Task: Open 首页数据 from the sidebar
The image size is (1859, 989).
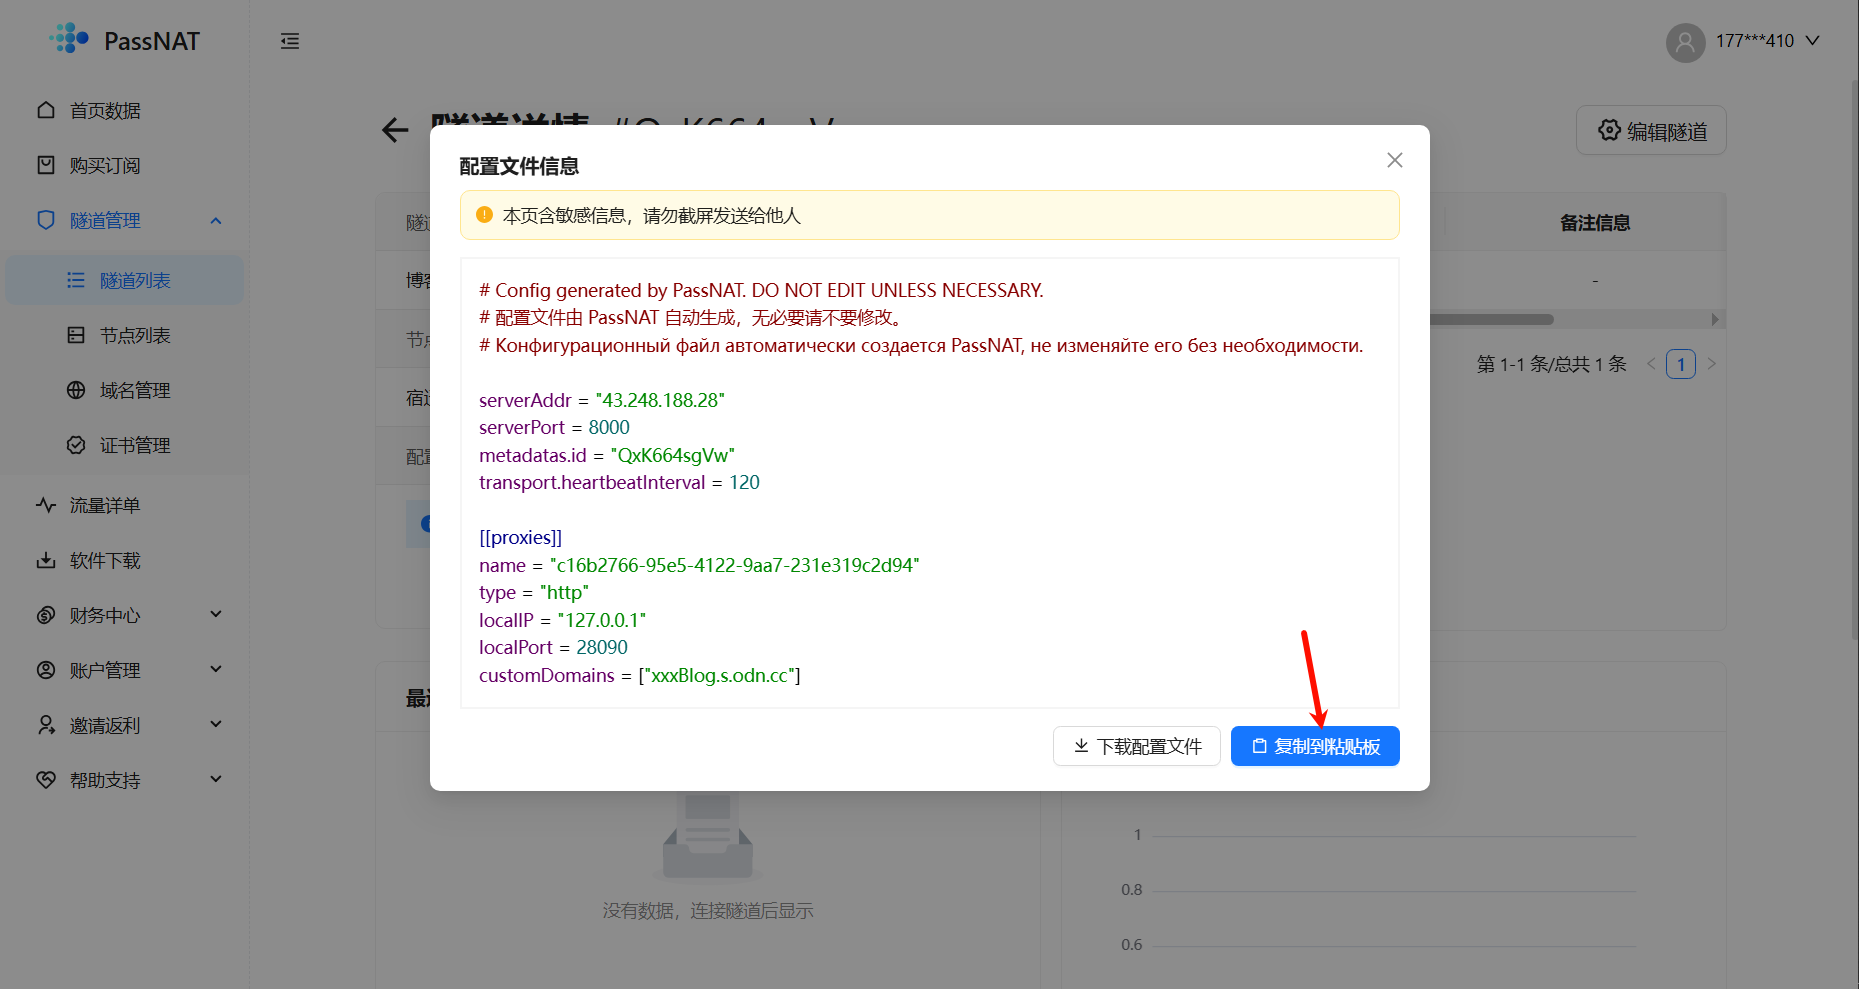Action: pos(105,111)
